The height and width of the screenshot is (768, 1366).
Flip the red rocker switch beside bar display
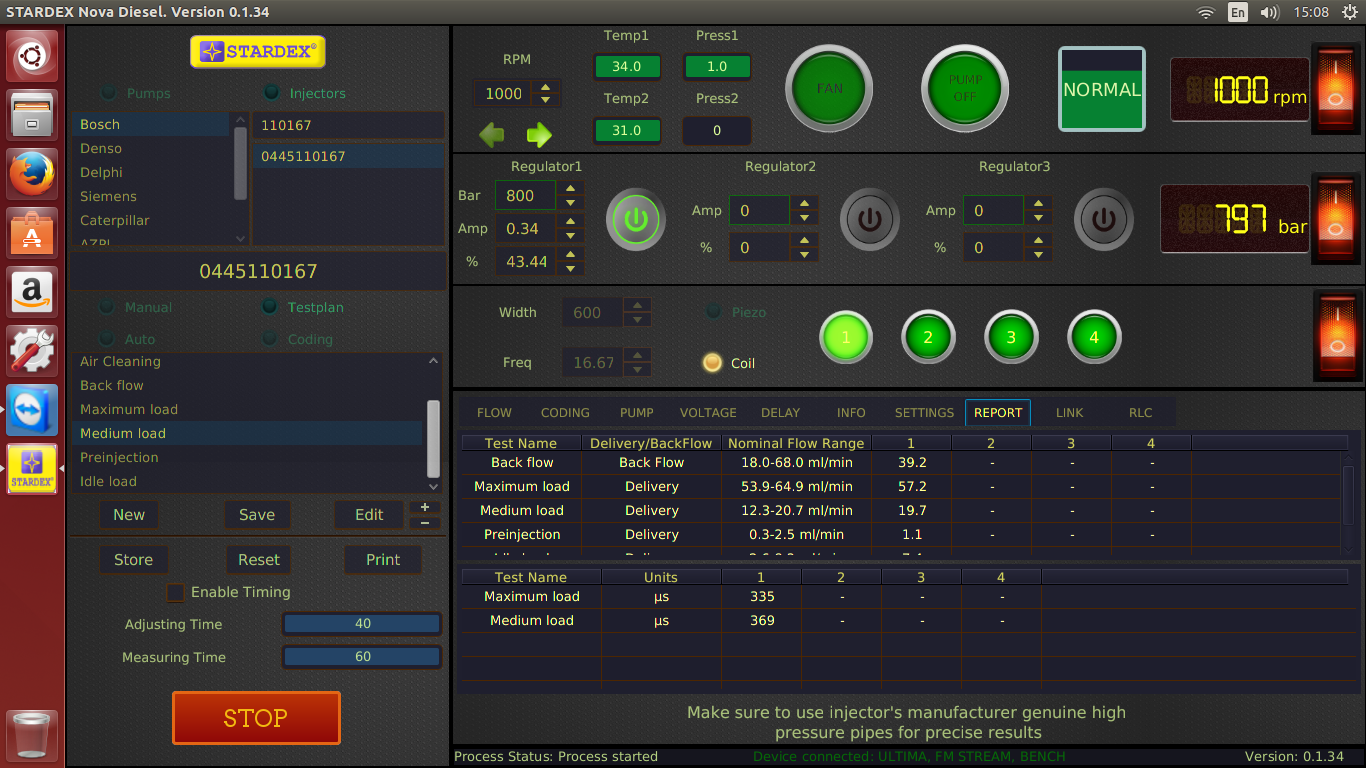pyautogui.click(x=1336, y=219)
